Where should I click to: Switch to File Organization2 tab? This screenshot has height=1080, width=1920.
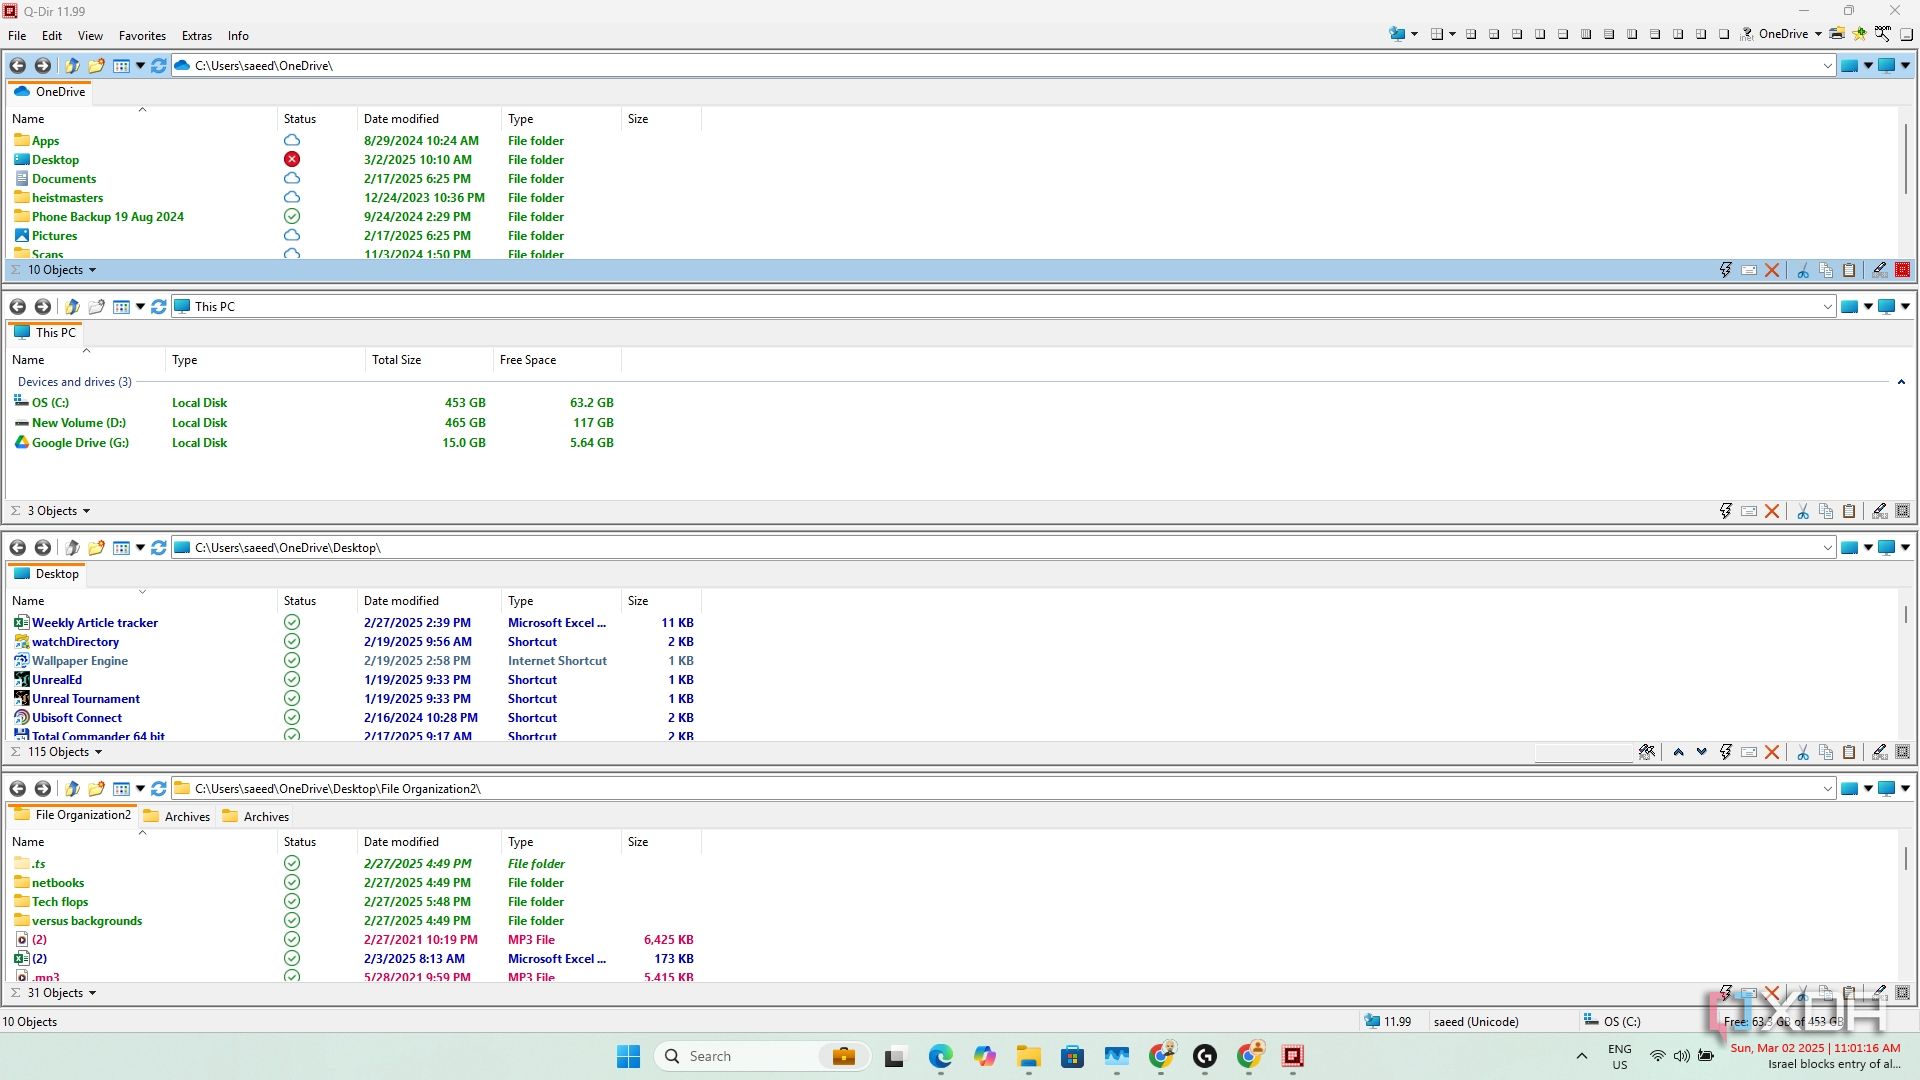[x=72, y=815]
